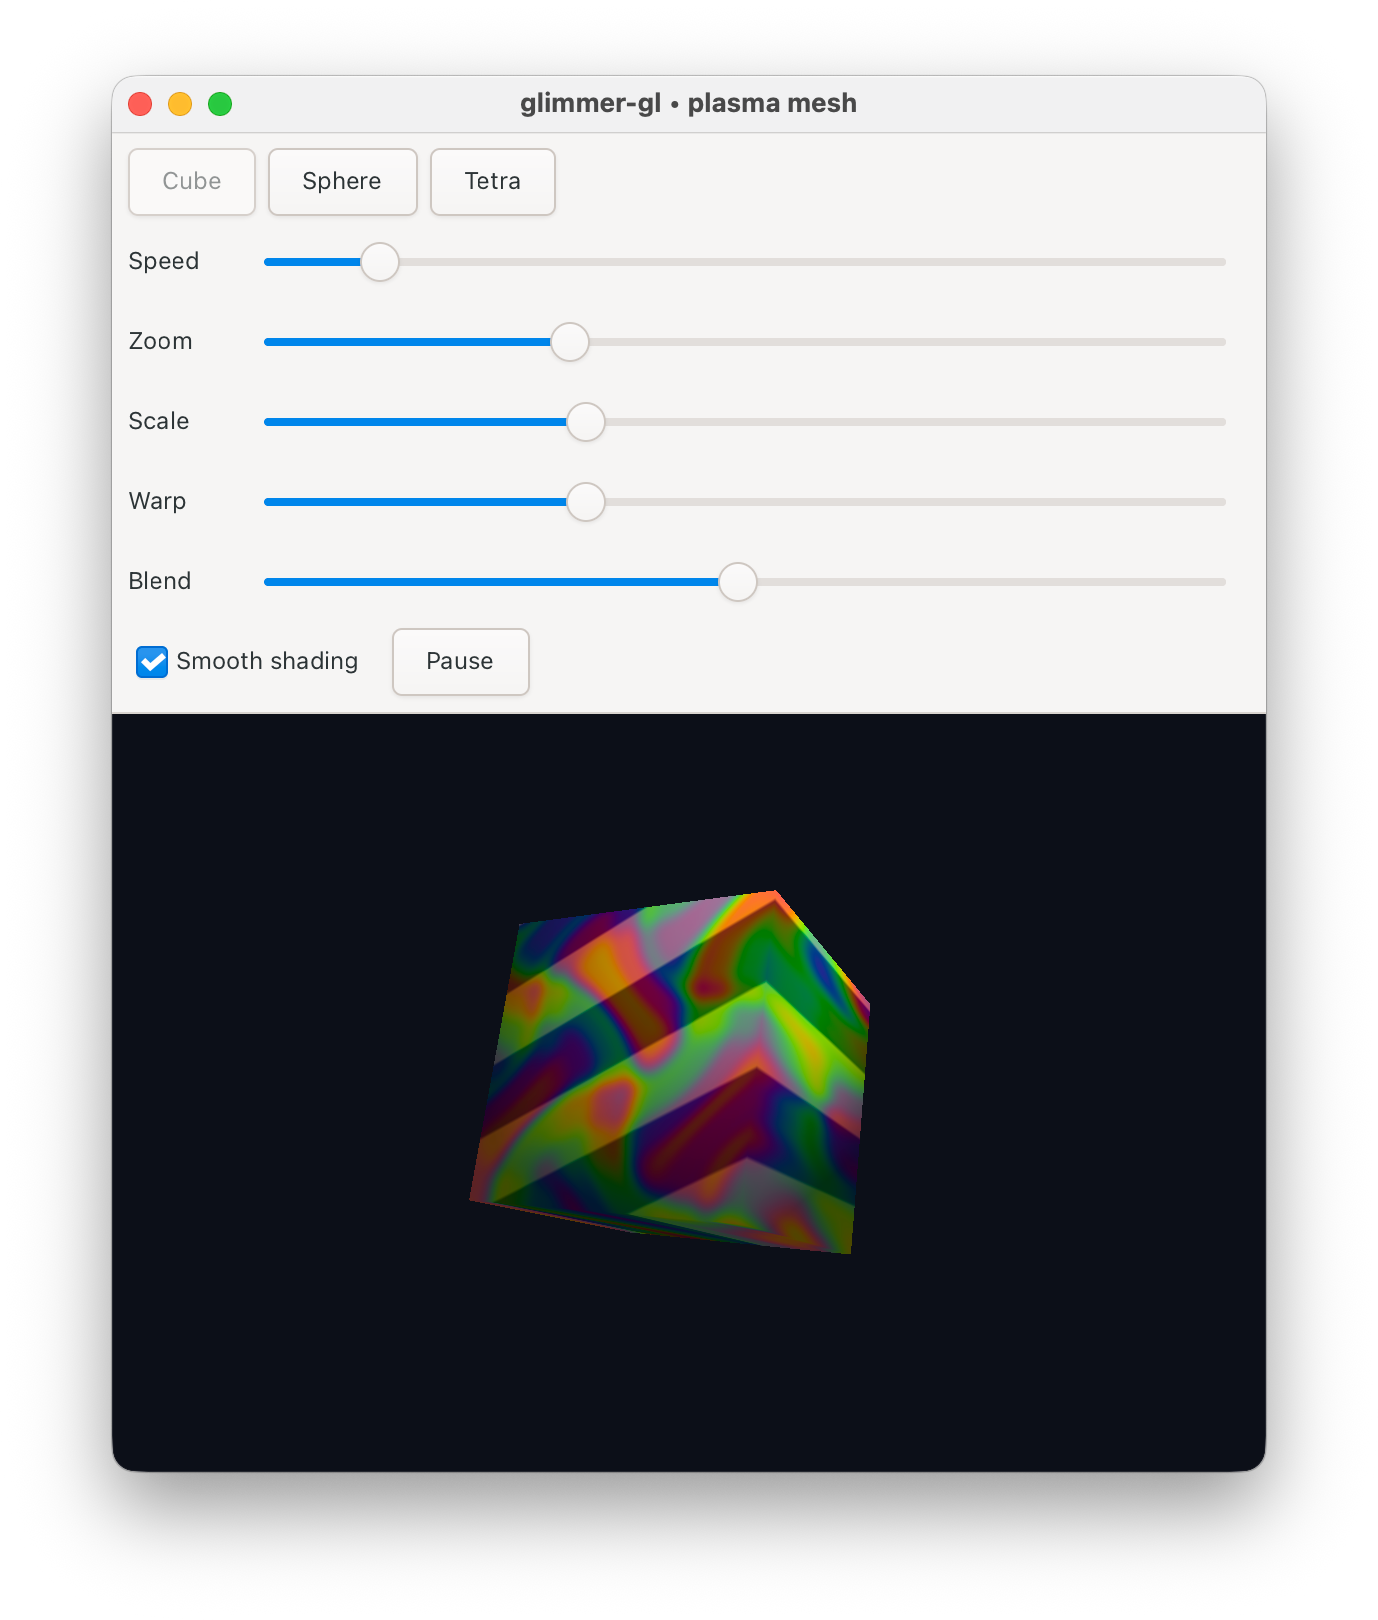The height and width of the screenshot is (1620, 1378).
Task: Close the glimmer-gl window
Action: click(140, 104)
